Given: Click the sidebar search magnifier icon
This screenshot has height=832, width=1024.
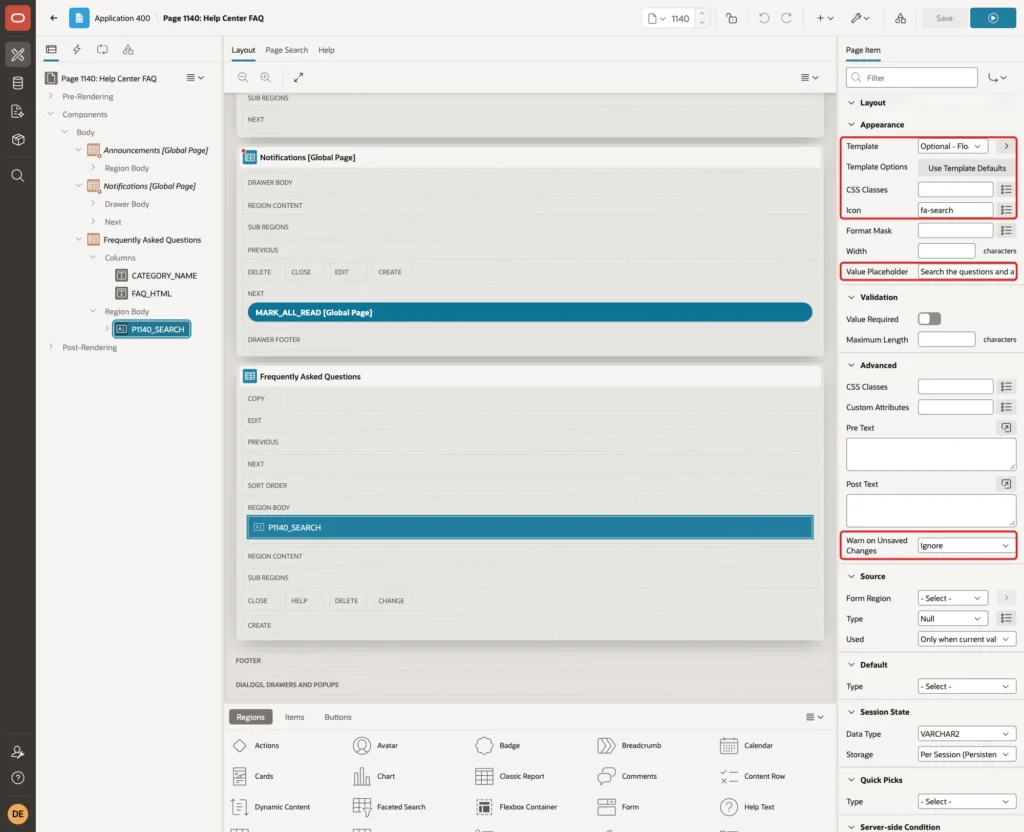Looking at the screenshot, I should click(18, 176).
